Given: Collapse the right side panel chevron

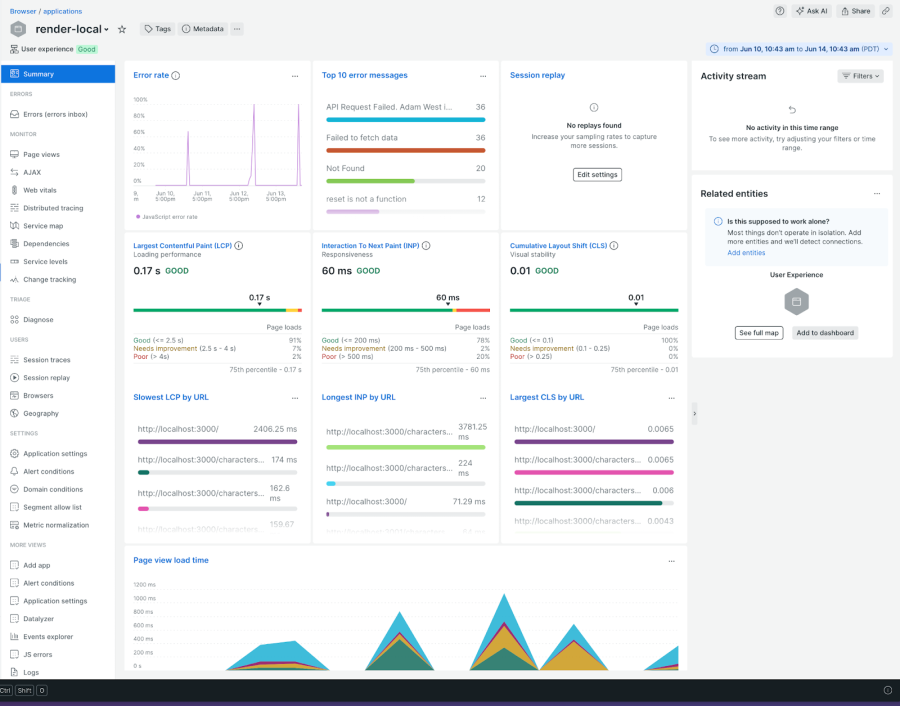Looking at the screenshot, I should (x=694, y=413).
